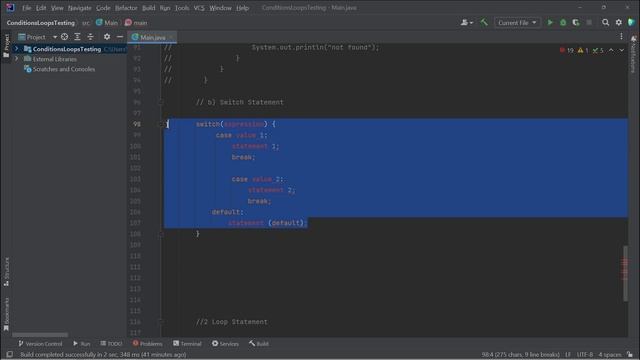Click the 4 spaces indent status entry
This screenshot has height=360, width=640.
609,355
